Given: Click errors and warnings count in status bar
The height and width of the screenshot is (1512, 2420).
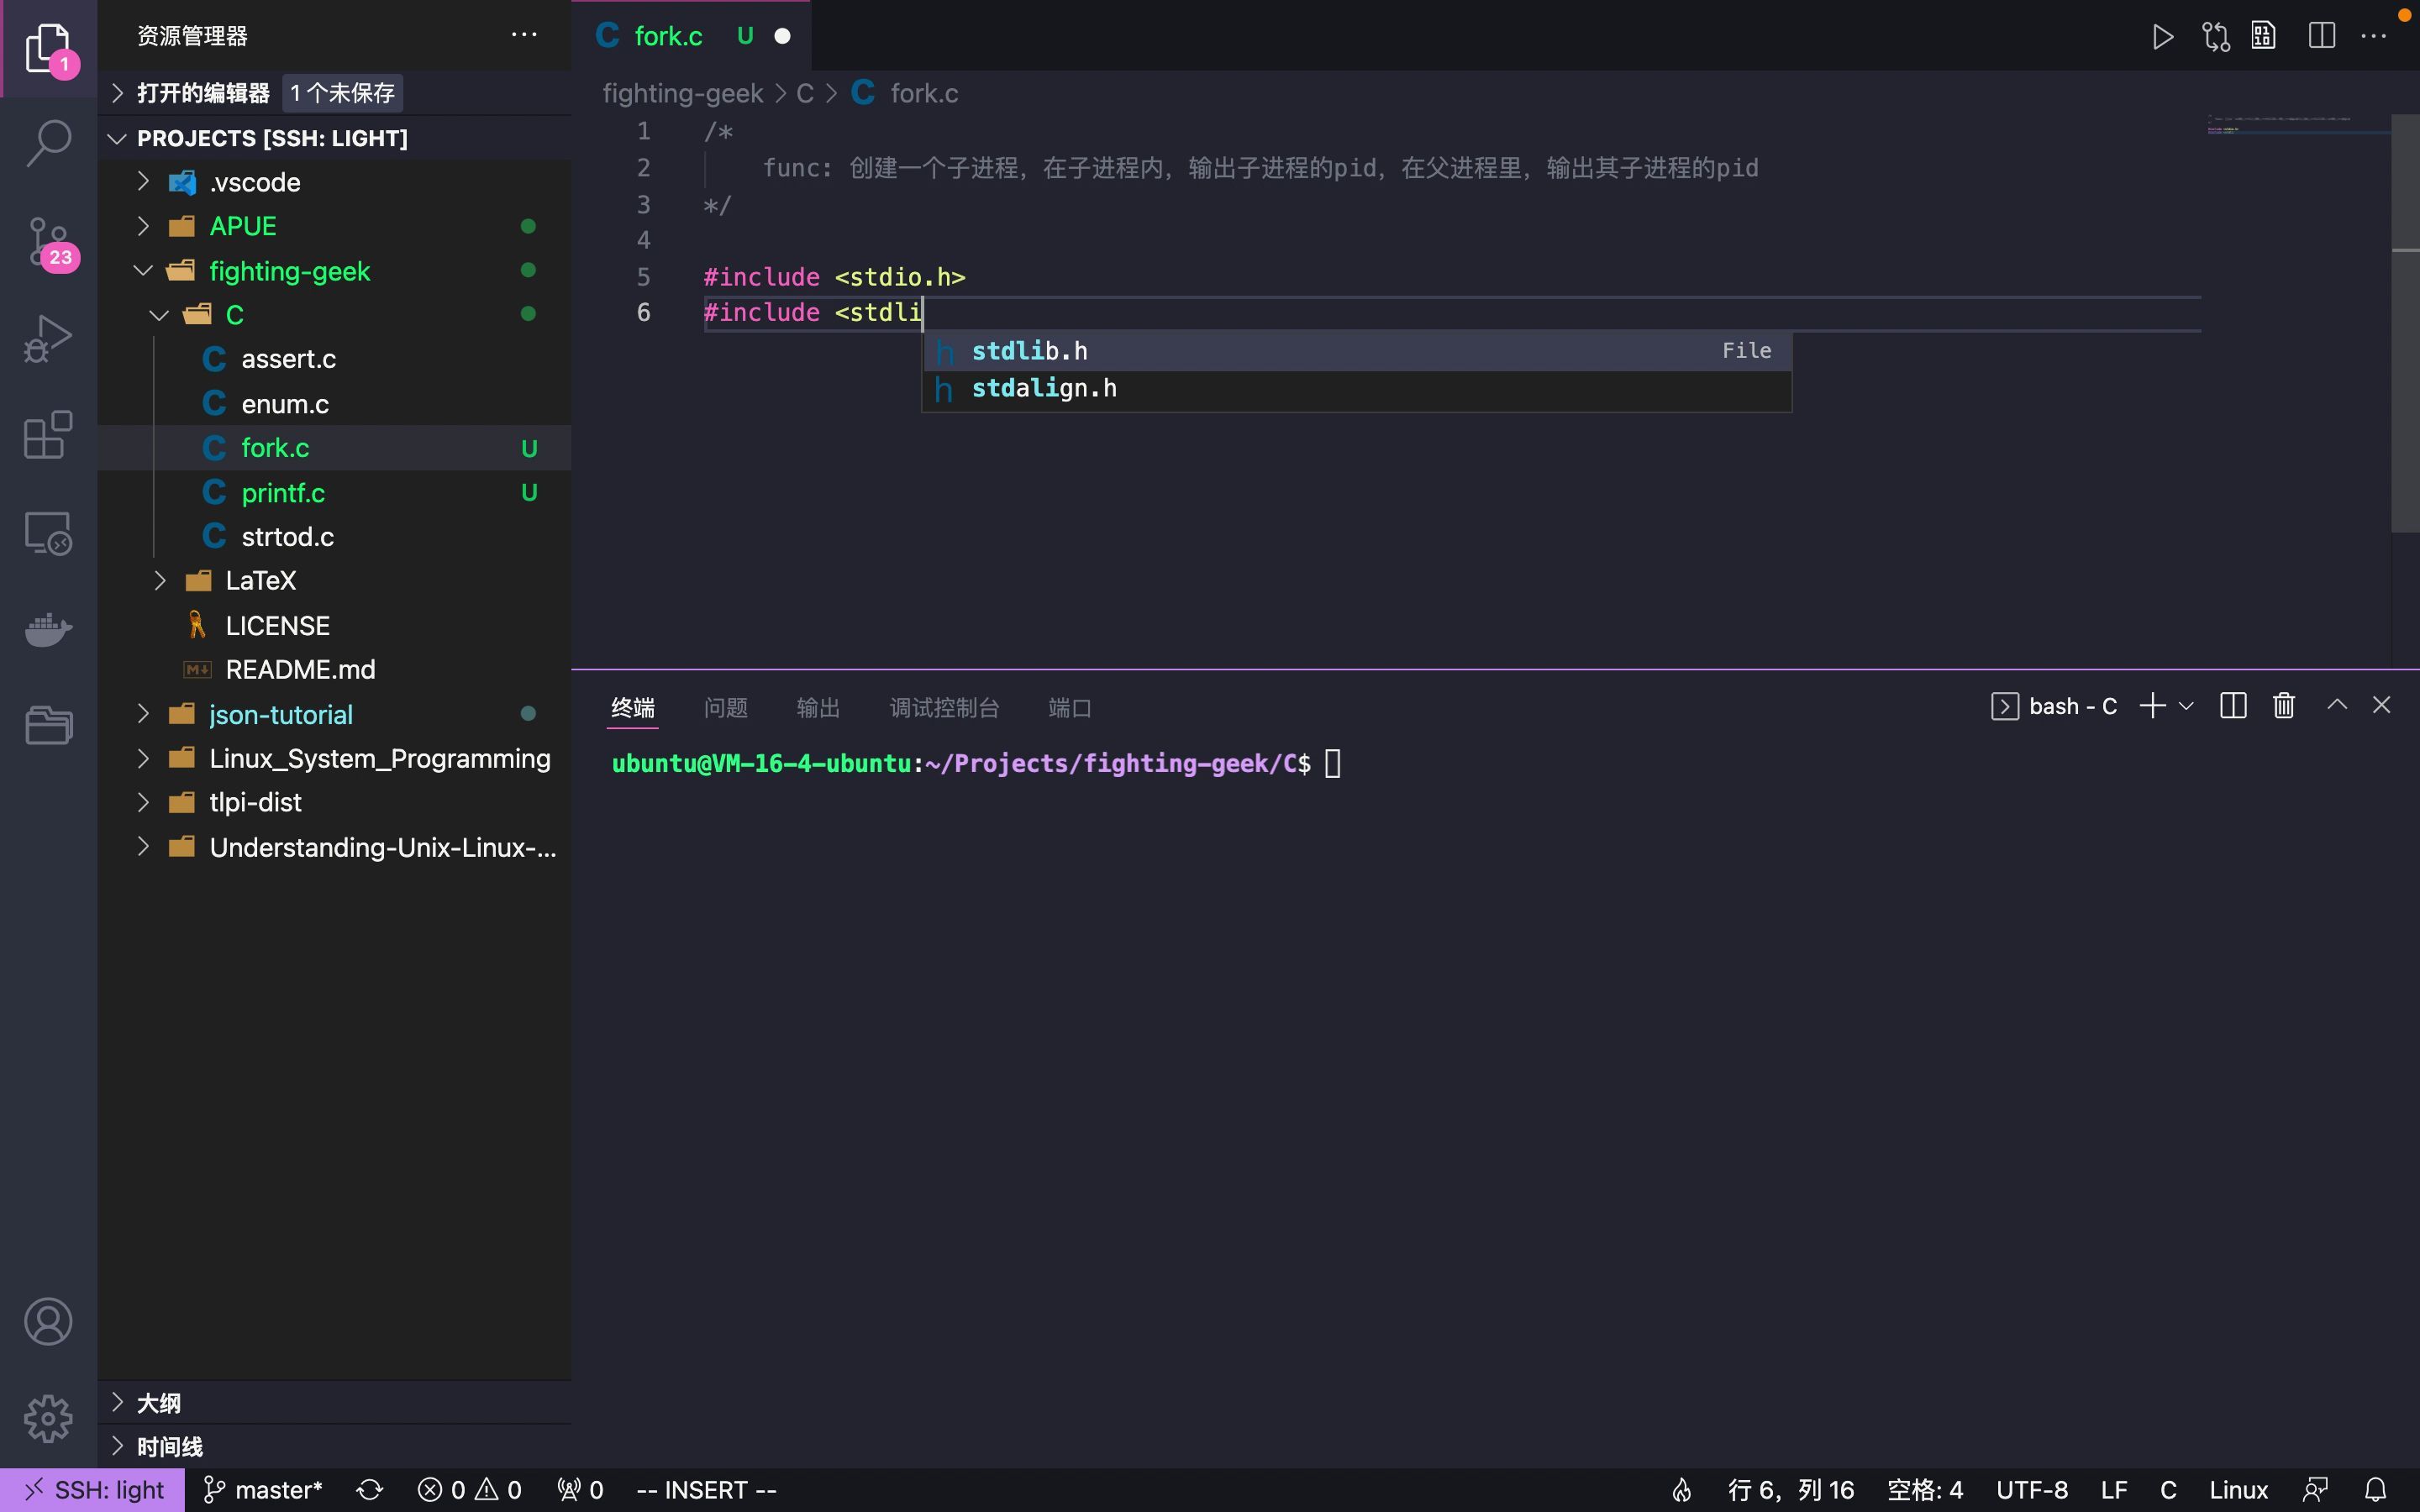Looking at the screenshot, I should 470,1490.
